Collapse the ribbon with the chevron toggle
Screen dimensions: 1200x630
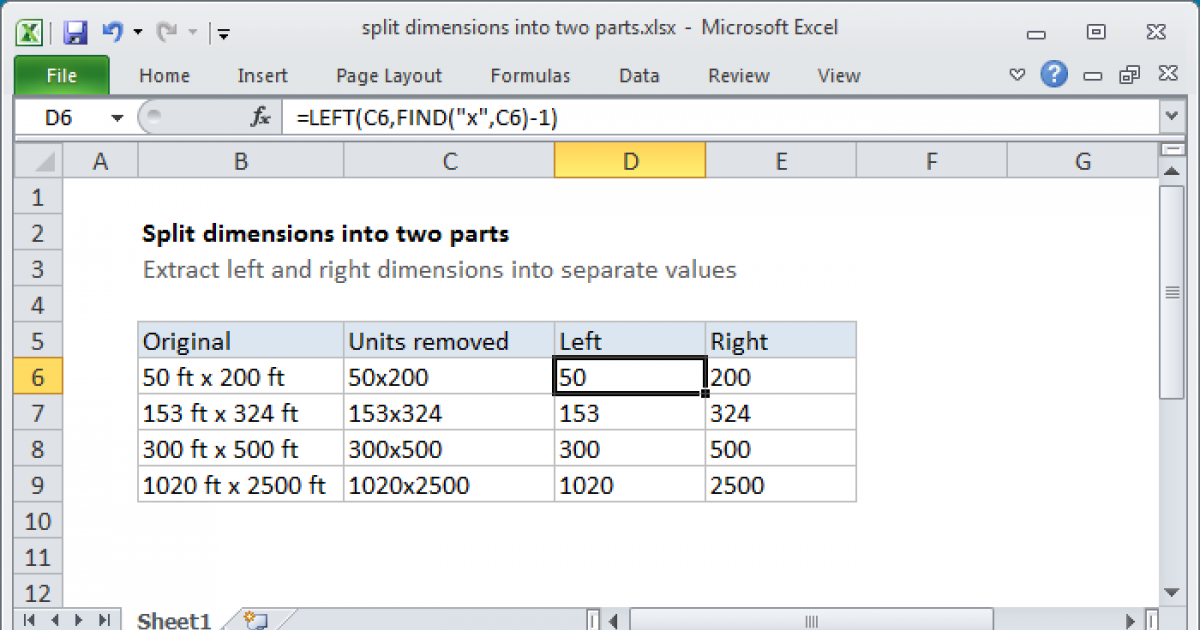1017,75
